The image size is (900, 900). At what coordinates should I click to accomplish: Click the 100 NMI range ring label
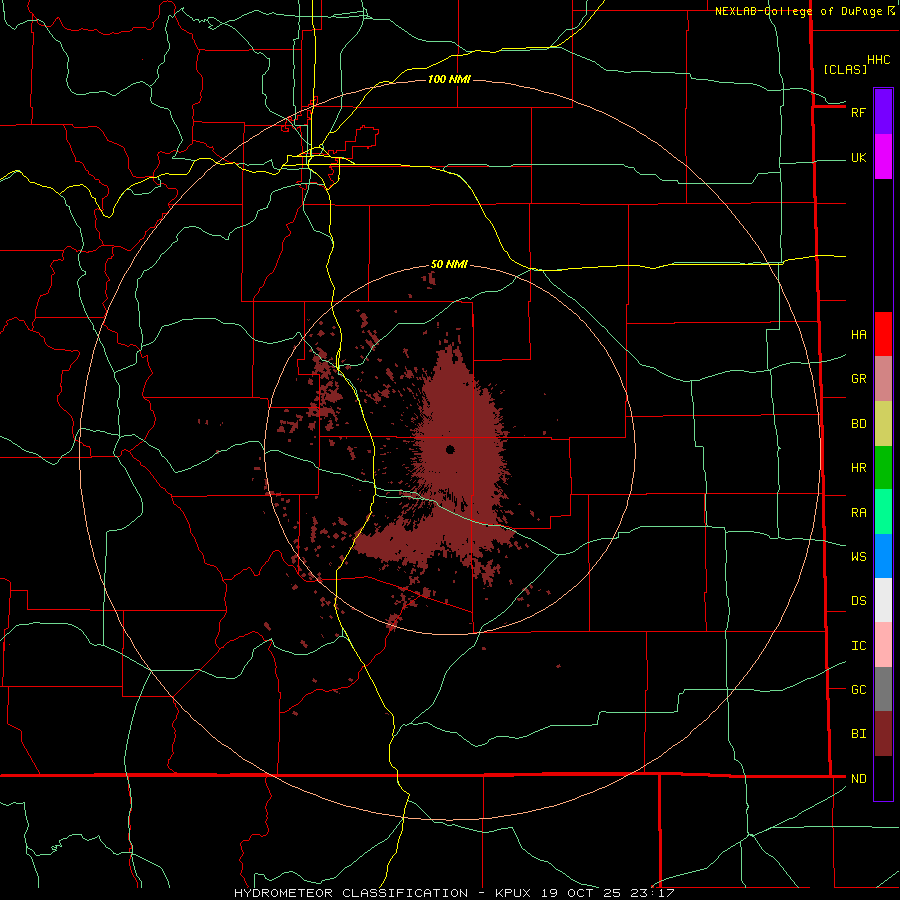coord(449,79)
